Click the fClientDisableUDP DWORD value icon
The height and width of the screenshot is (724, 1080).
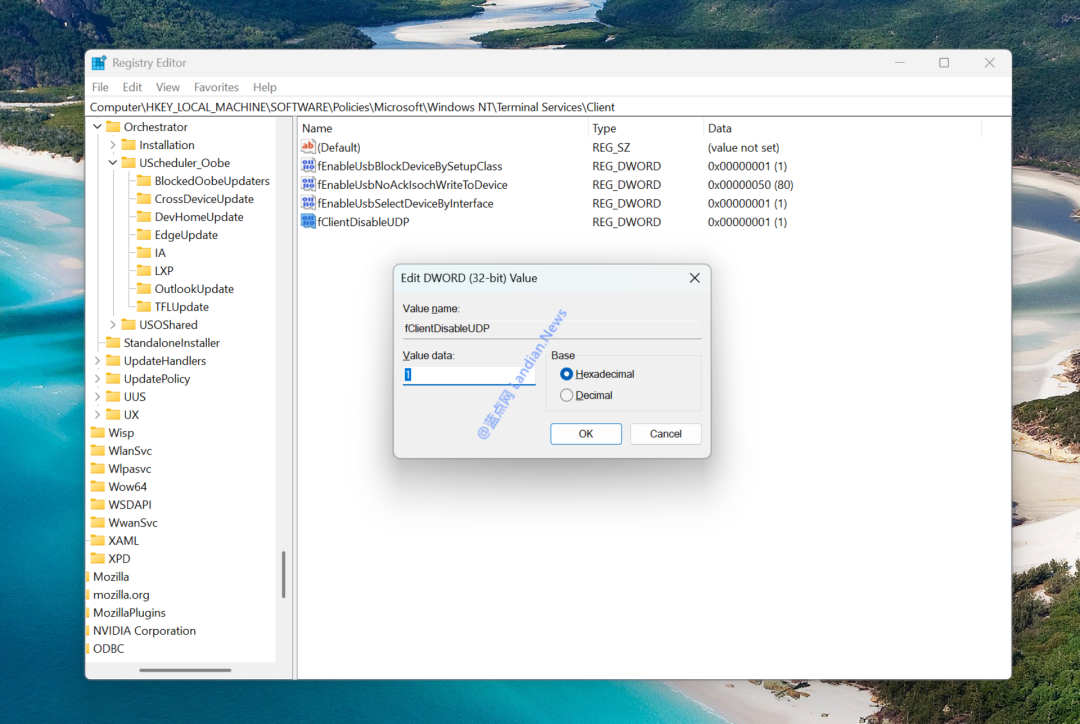pyautogui.click(x=308, y=222)
